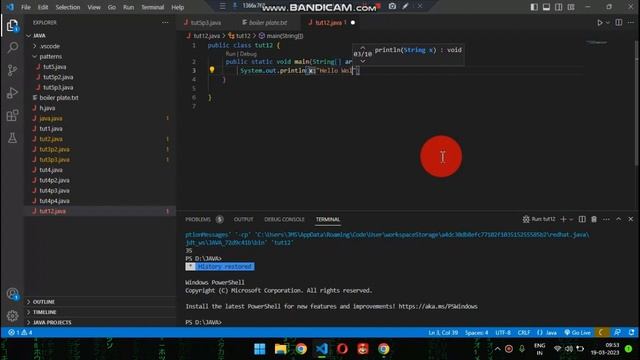Image resolution: width=640 pixels, height=360 pixels.
Task: Split the terminal panel
Action: tap(582, 219)
